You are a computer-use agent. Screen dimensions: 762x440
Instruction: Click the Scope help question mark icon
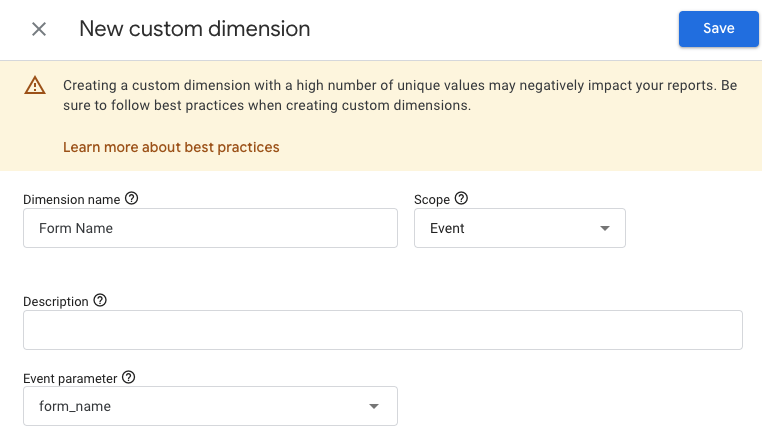click(x=461, y=199)
